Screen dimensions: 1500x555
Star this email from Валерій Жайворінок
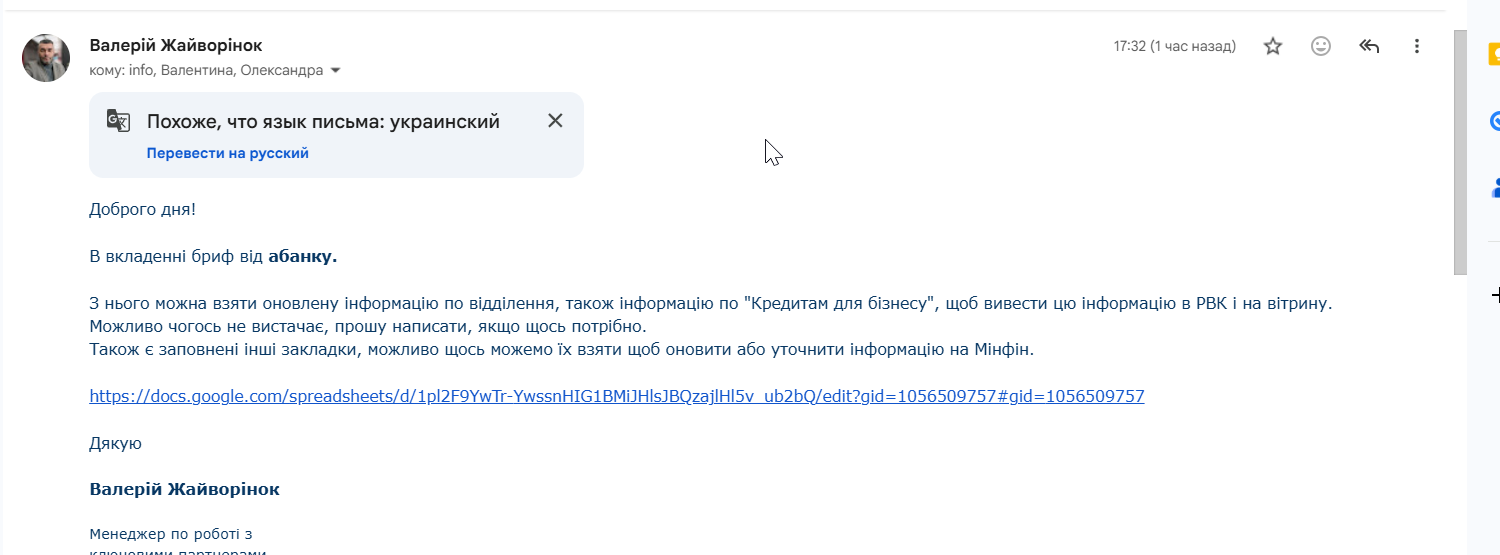click(1273, 46)
